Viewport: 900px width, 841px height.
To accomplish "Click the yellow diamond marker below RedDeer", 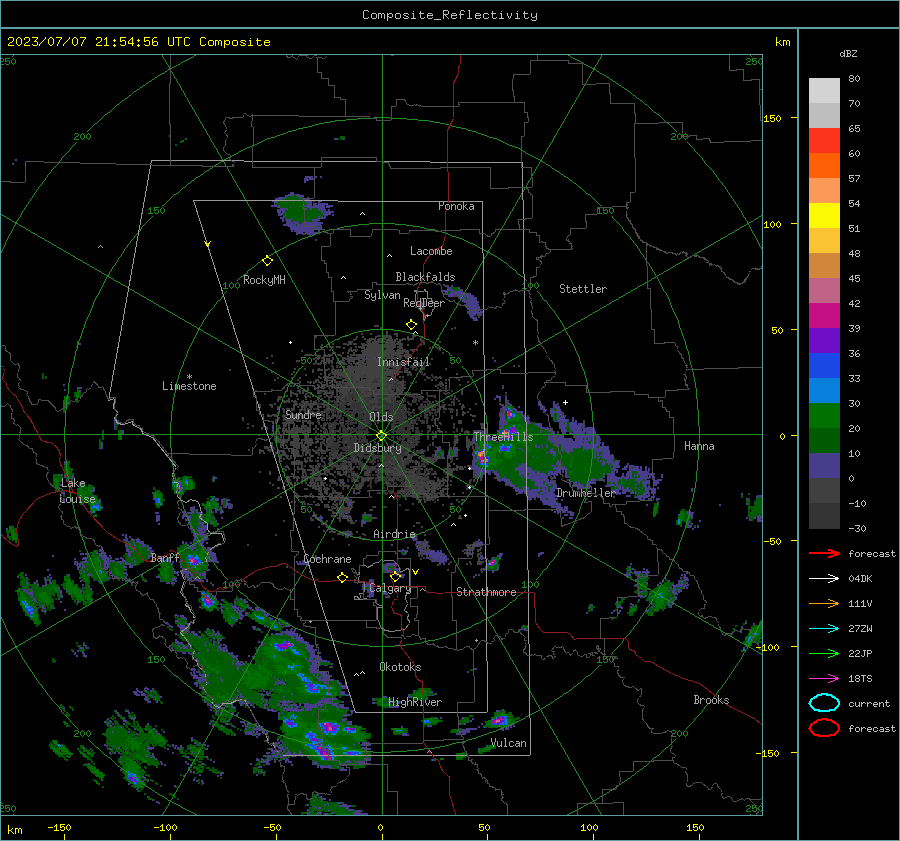I will coord(411,325).
